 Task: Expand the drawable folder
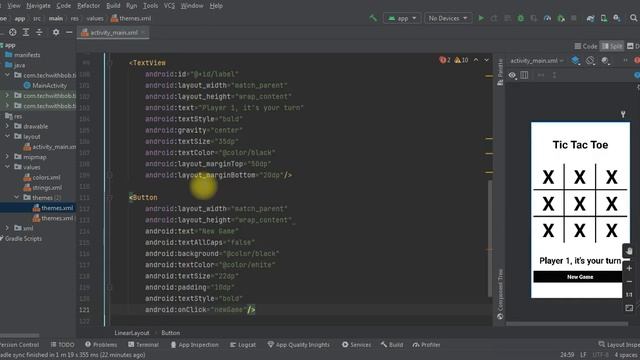point(7,126)
